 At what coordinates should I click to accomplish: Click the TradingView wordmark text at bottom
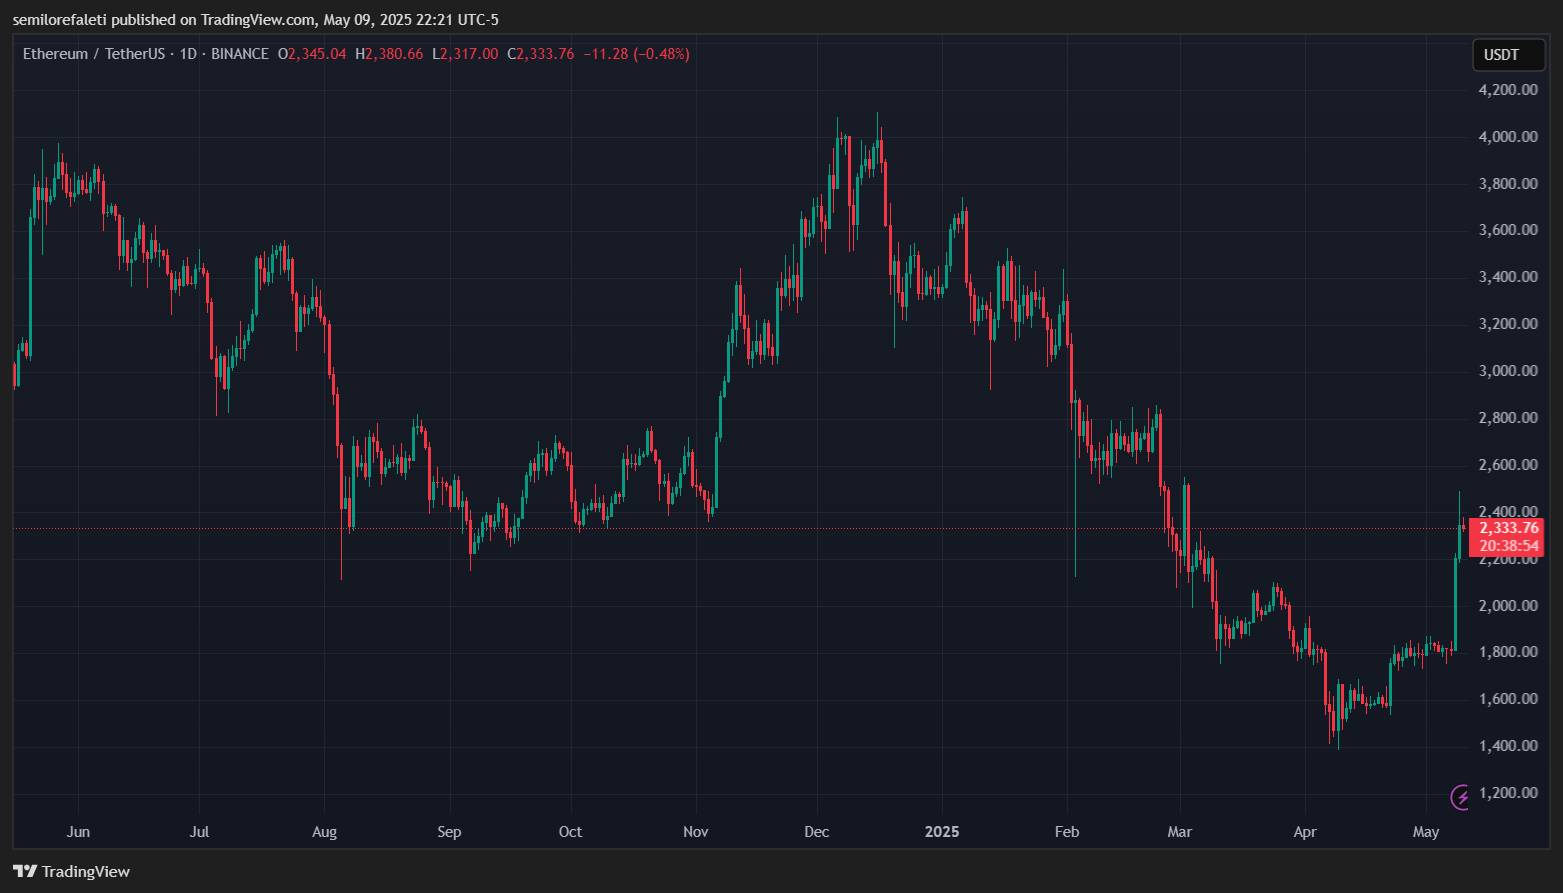tap(86, 872)
